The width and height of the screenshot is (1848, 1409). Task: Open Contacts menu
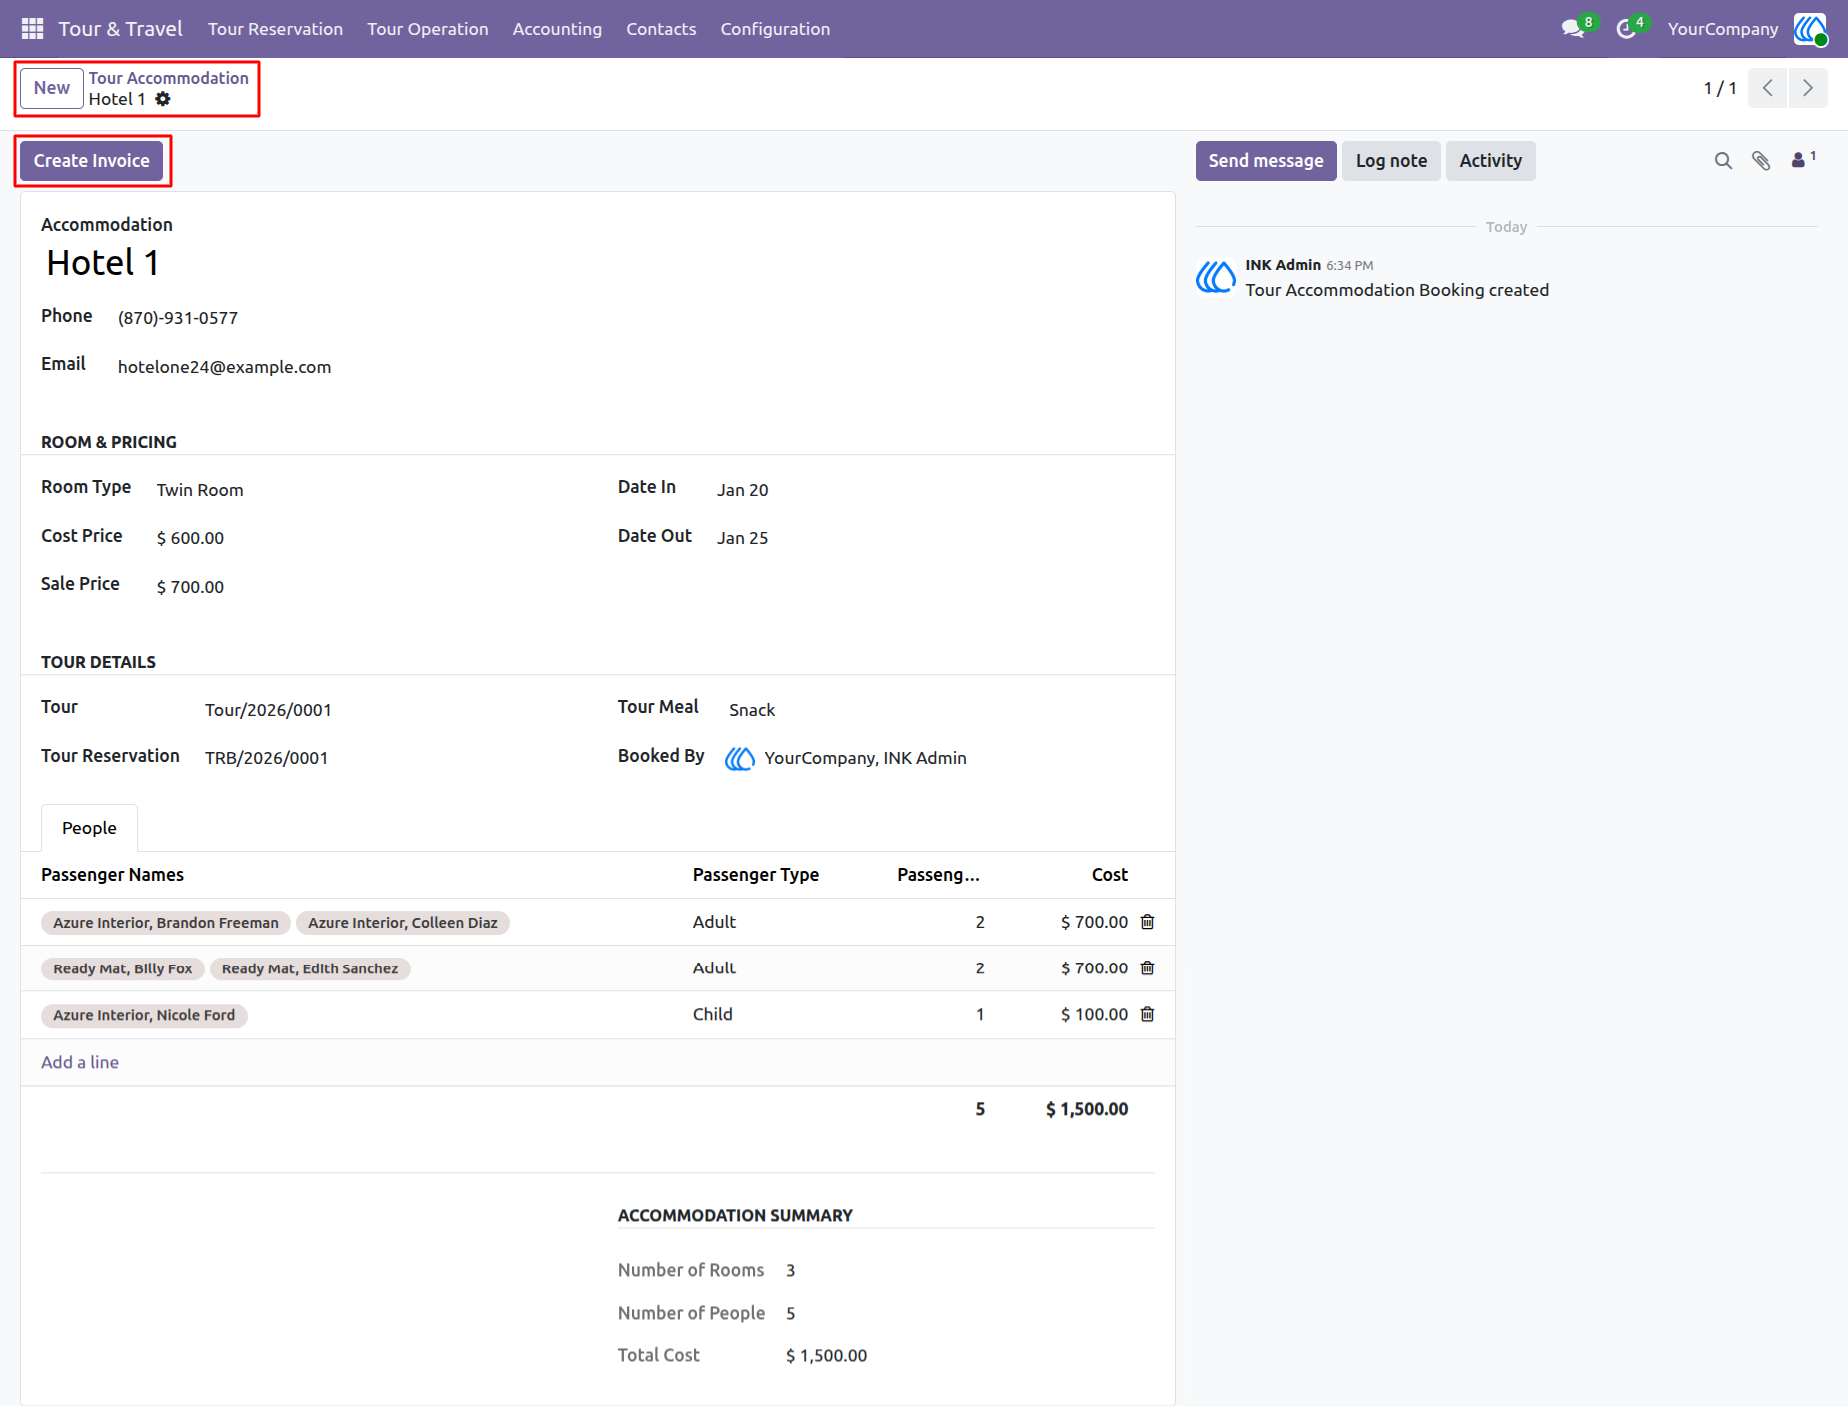[x=661, y=29]
